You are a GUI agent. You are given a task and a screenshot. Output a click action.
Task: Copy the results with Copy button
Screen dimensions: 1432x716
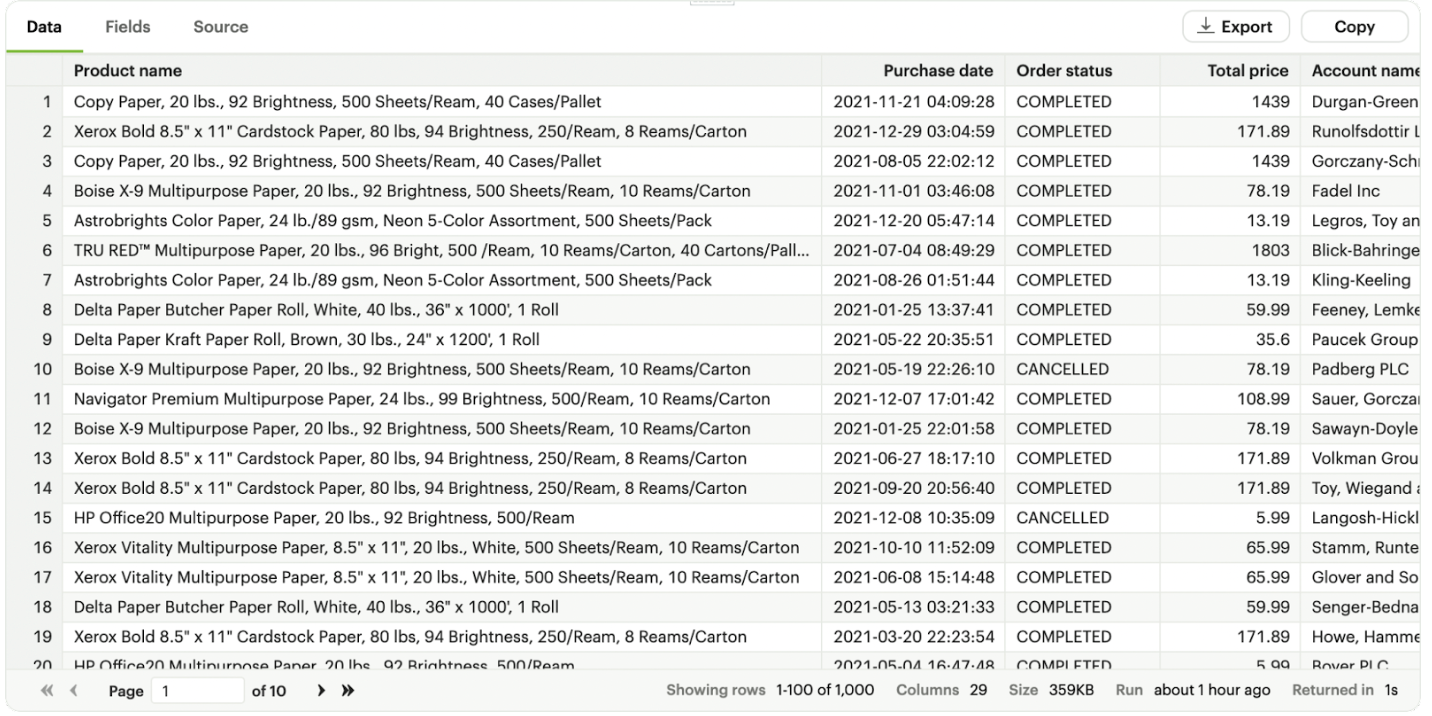coord(1354,27)
